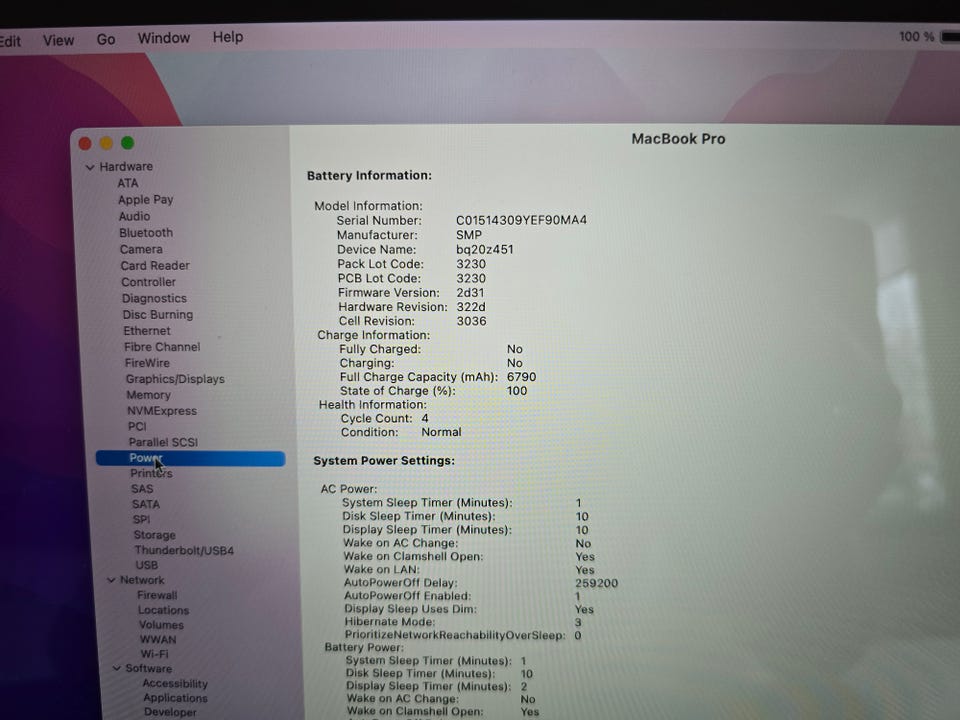Image resolution: width=960 pixels, height=720 pixels.
Task: Select Ethernet in the sidebar
Action: pos(147,331)
